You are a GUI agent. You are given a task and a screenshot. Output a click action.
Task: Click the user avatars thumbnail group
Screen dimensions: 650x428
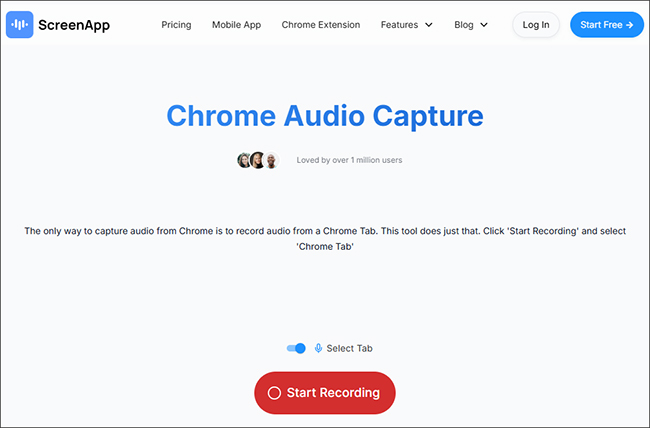pyautogui.click(x=258, y=160)
